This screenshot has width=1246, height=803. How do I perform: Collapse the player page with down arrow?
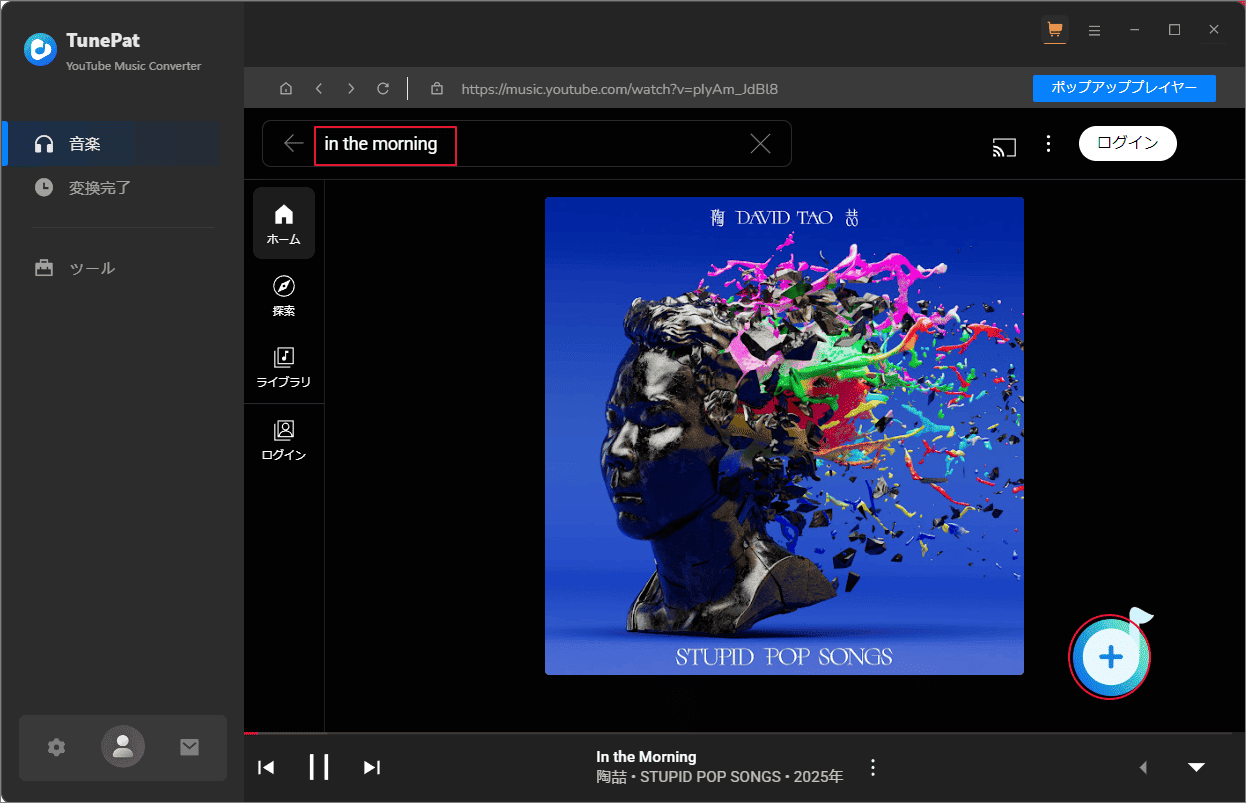(x=1196, y=767)
